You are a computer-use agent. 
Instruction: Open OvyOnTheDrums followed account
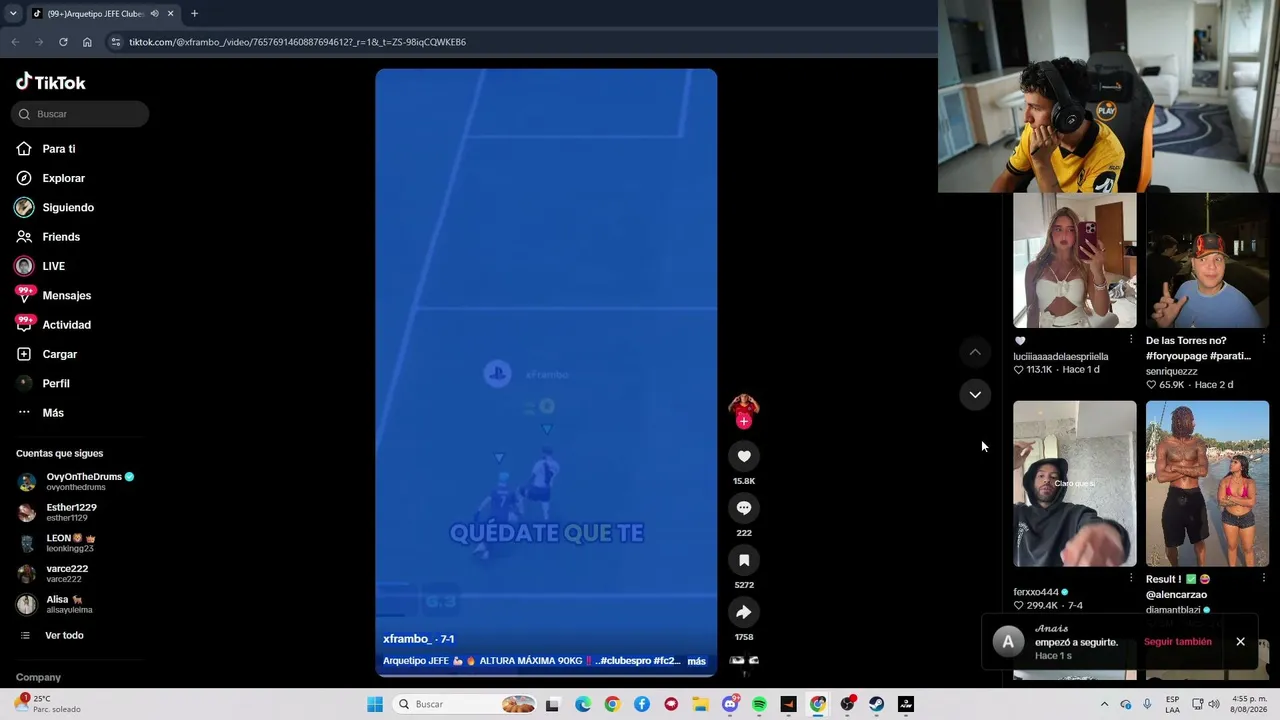(78, 481)
